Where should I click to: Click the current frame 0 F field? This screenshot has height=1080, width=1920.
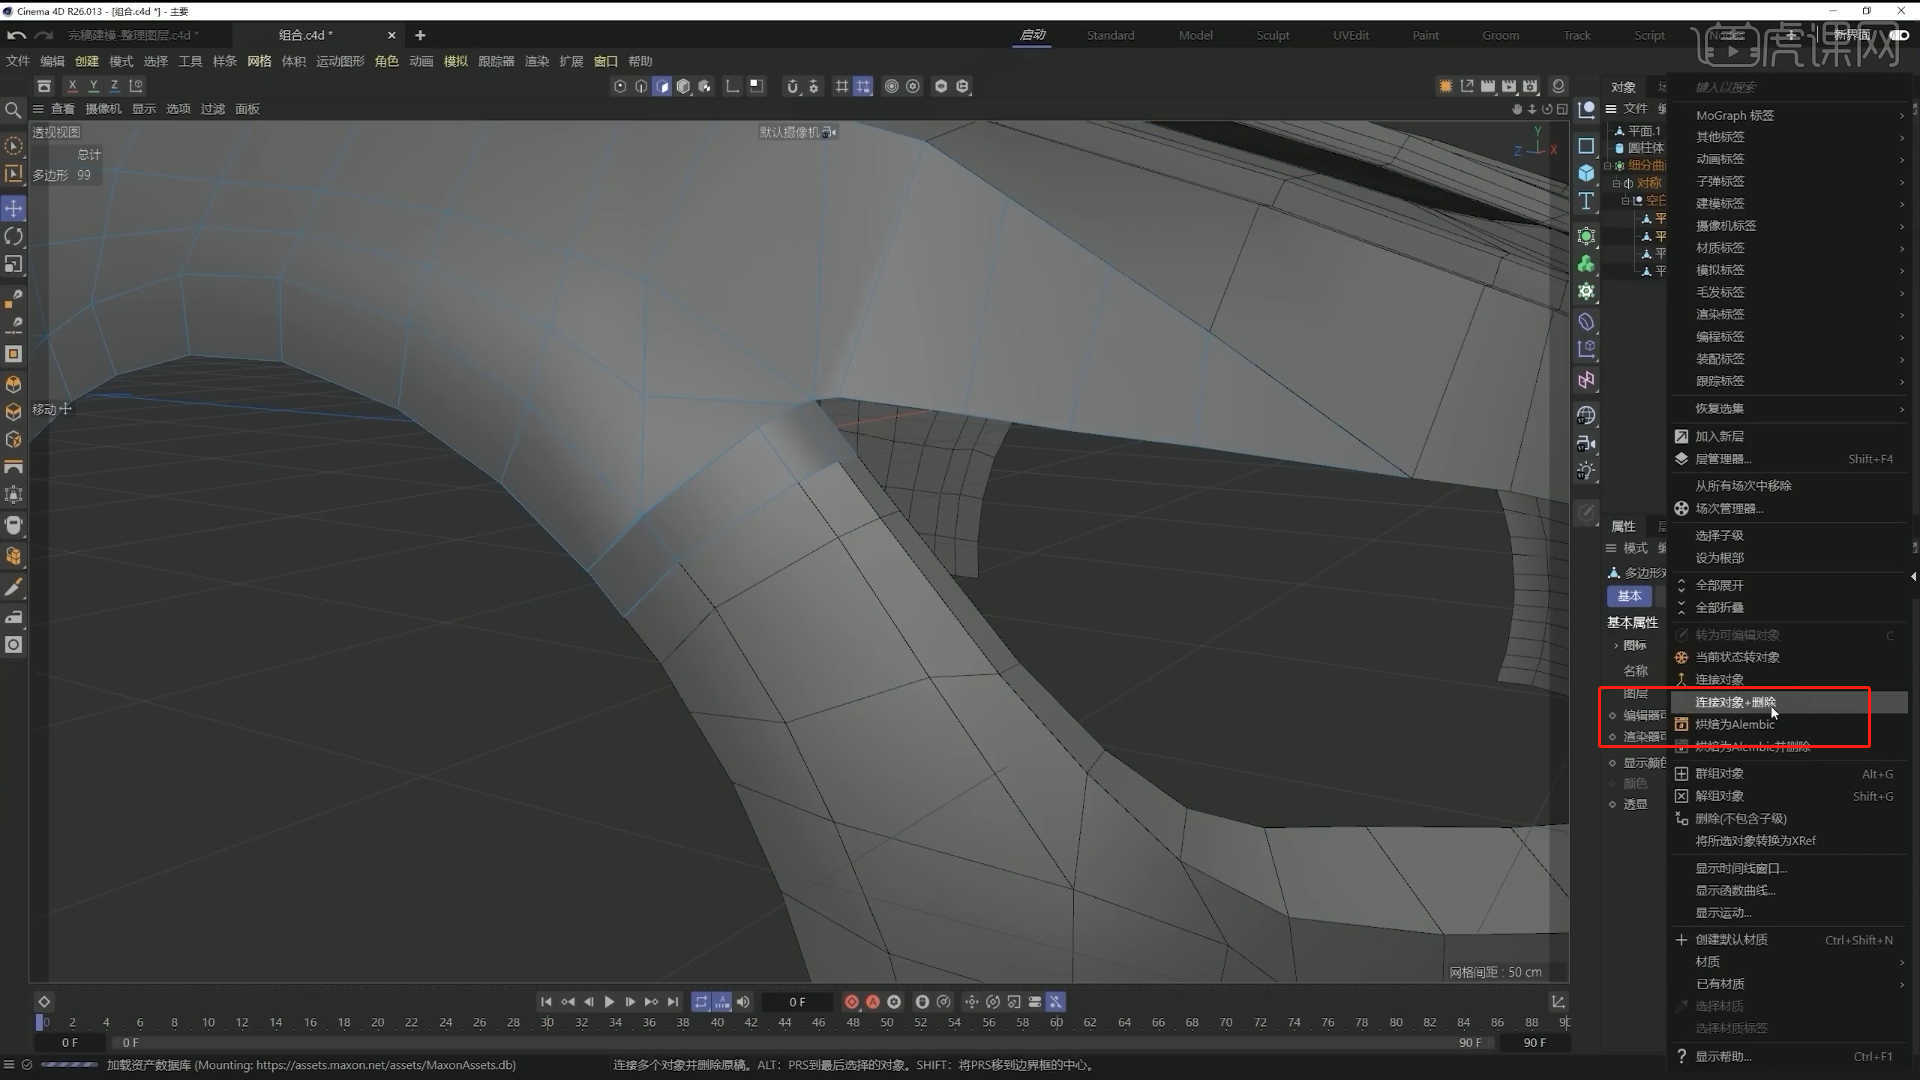tap(797, 1002)
